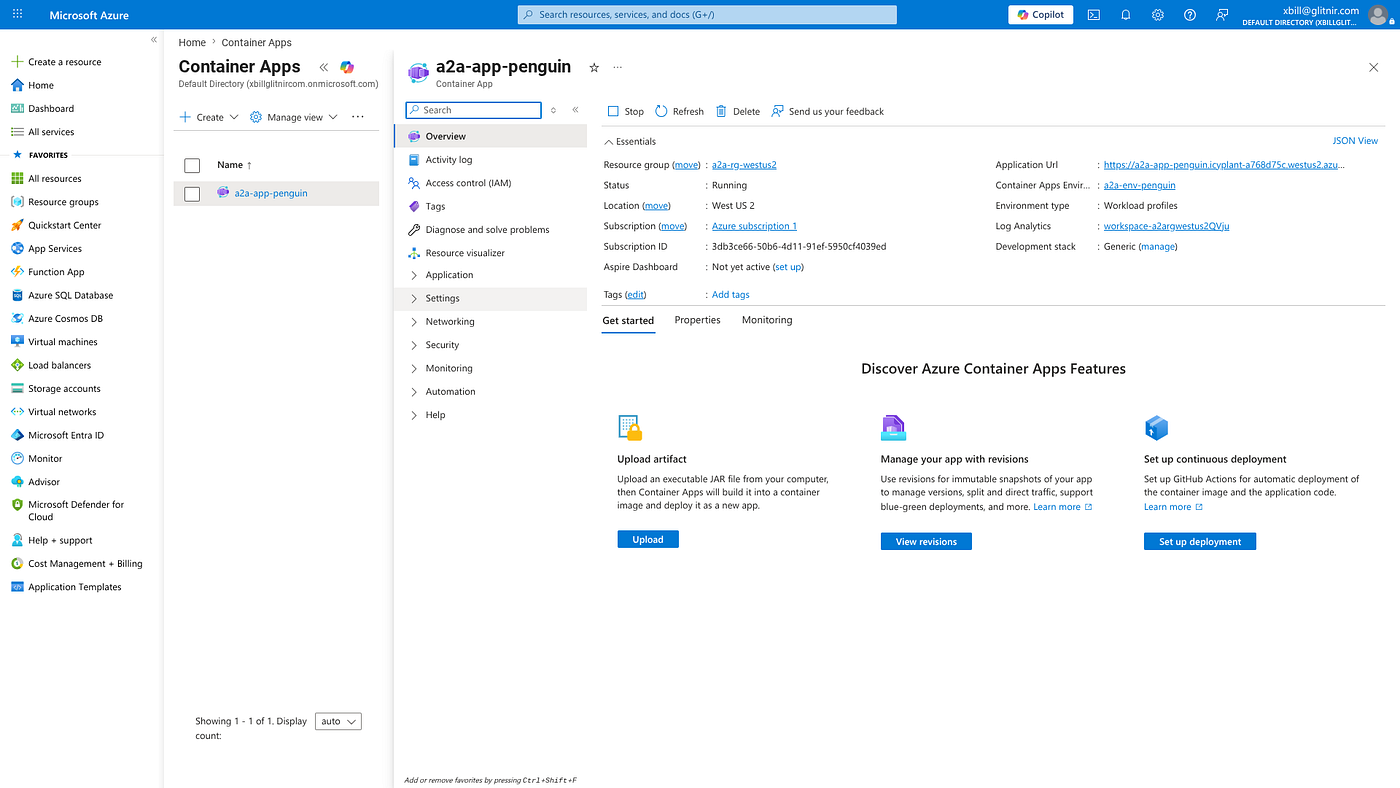Switch to the Monitoring tab
Screen dimensions: 1400x788
(x=767, y=320)
